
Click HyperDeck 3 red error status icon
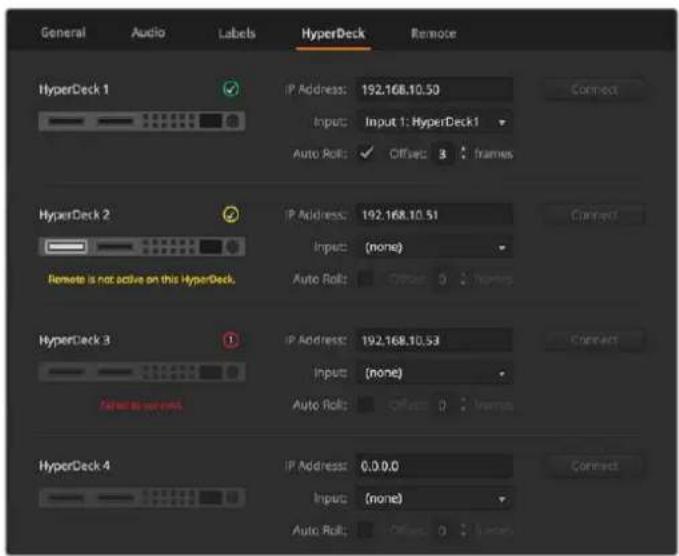point(231,340)
